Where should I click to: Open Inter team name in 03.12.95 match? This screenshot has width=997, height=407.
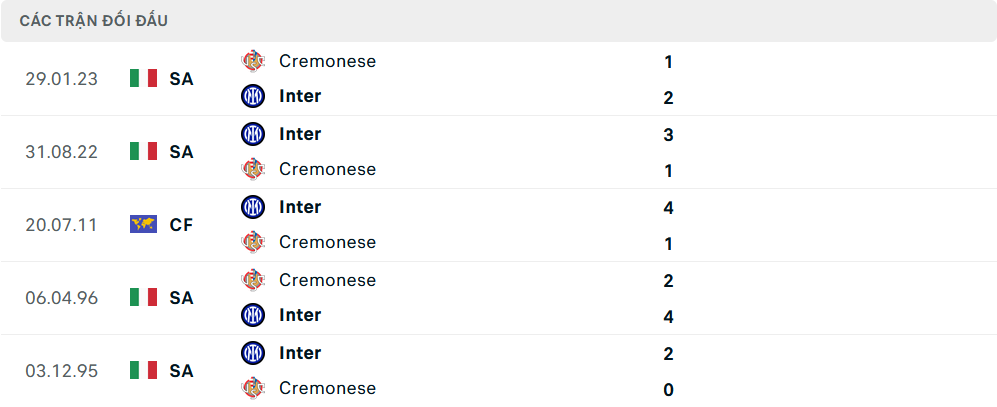pos(300,353)
